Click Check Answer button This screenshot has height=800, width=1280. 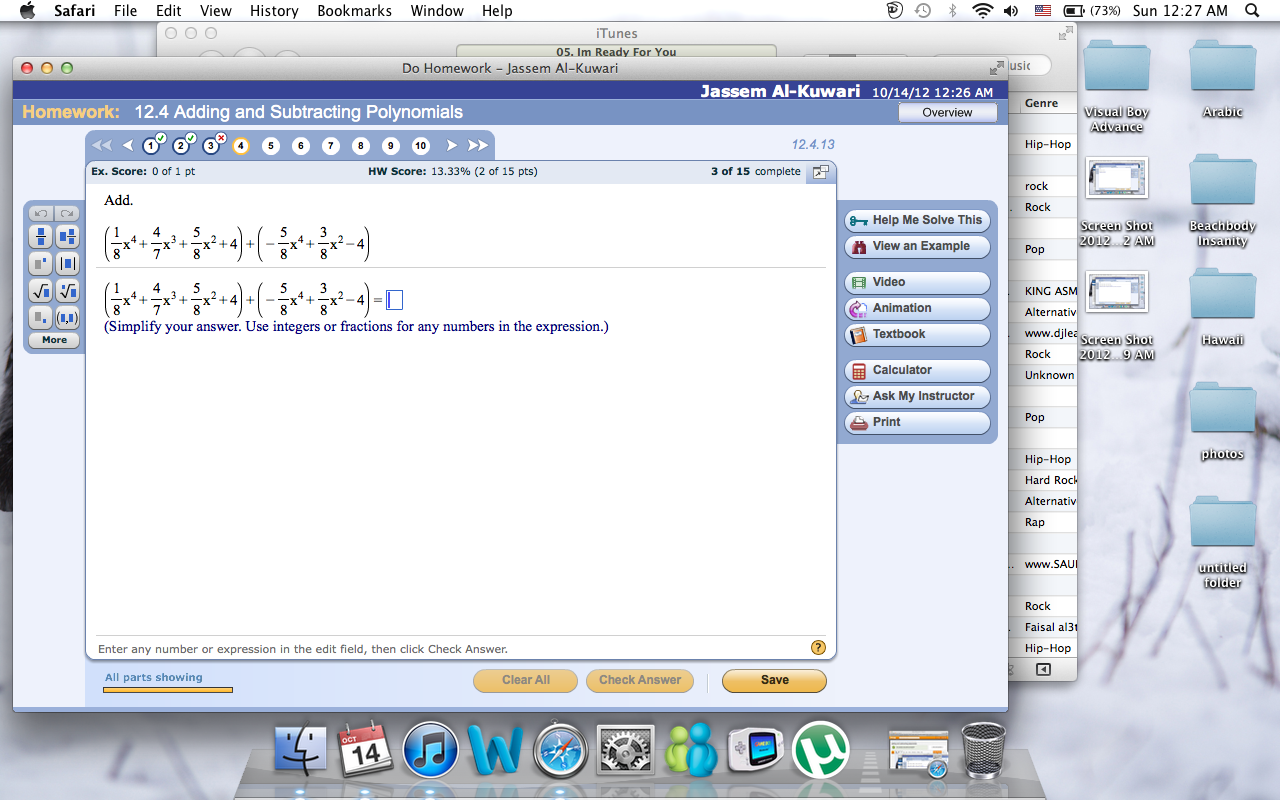[x=640, y=680]
